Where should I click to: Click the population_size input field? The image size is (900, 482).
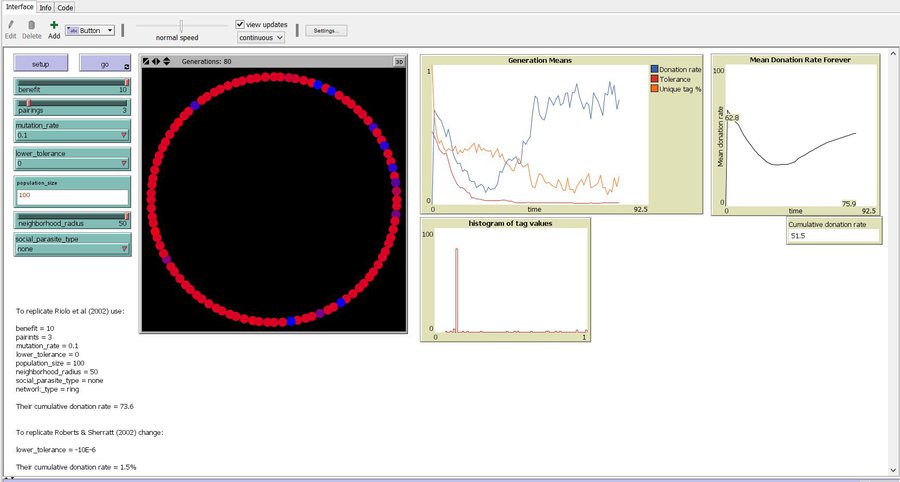click(72, 195)
